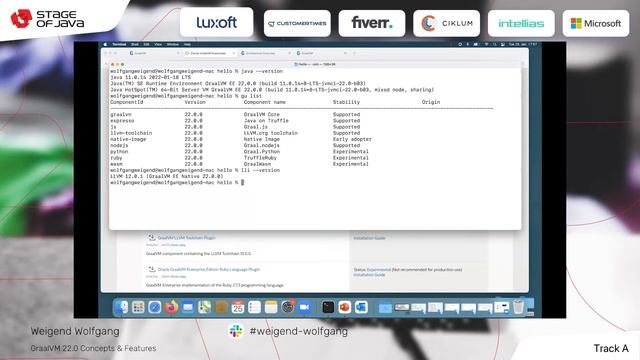The image size is (640, 360).
Task: Switch to Terminal via Dock icon
Action: 328,307
